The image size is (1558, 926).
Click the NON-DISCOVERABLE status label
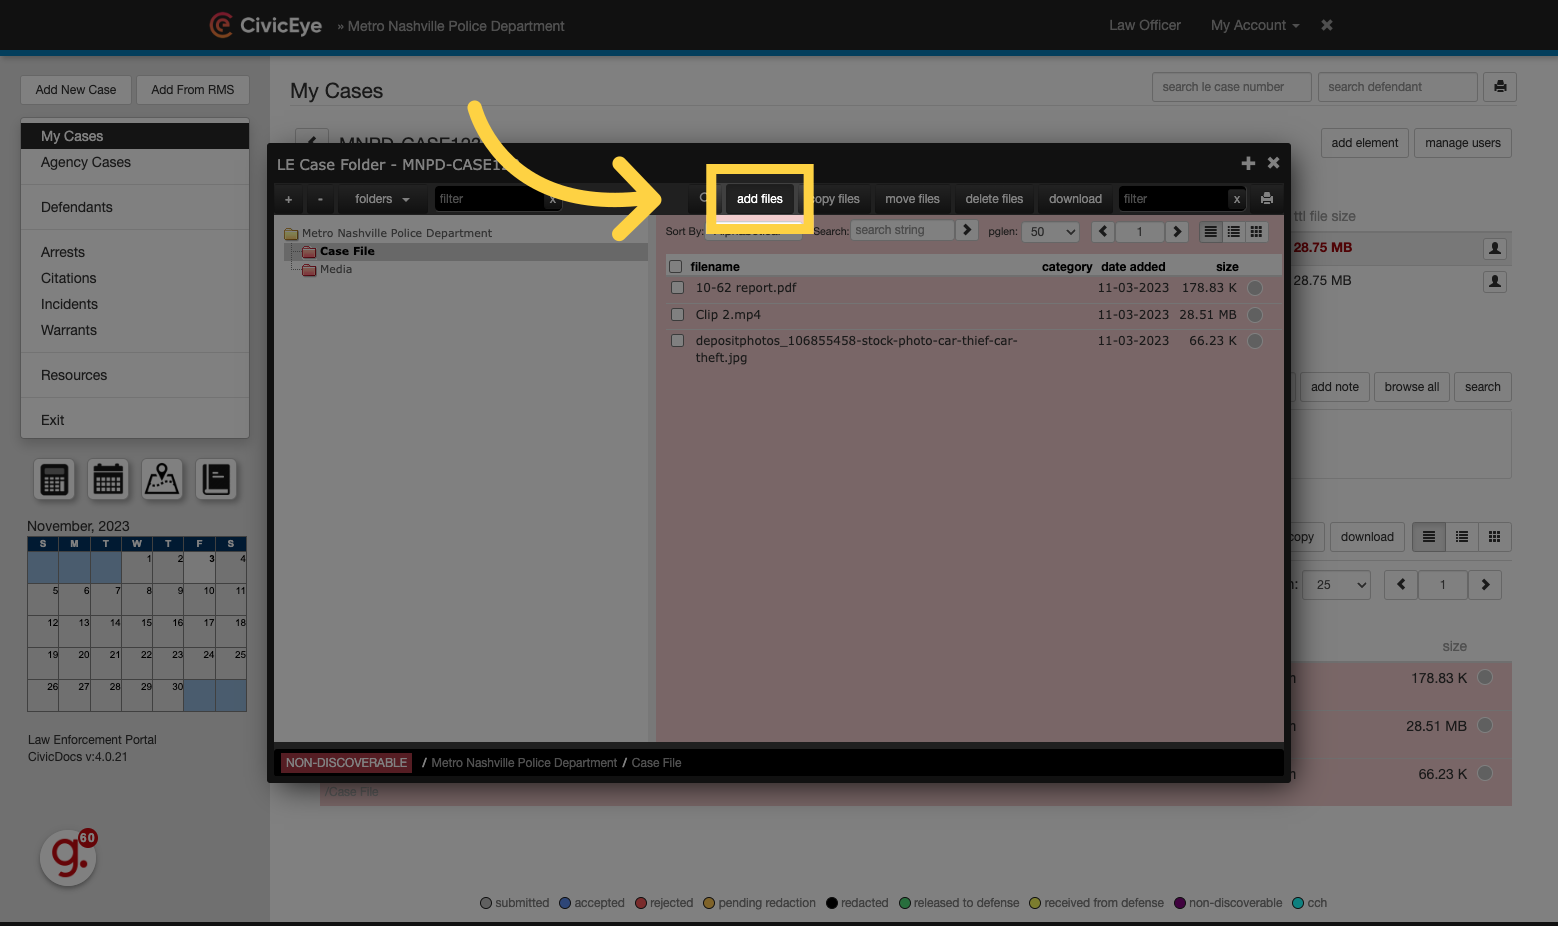(347, 763)
